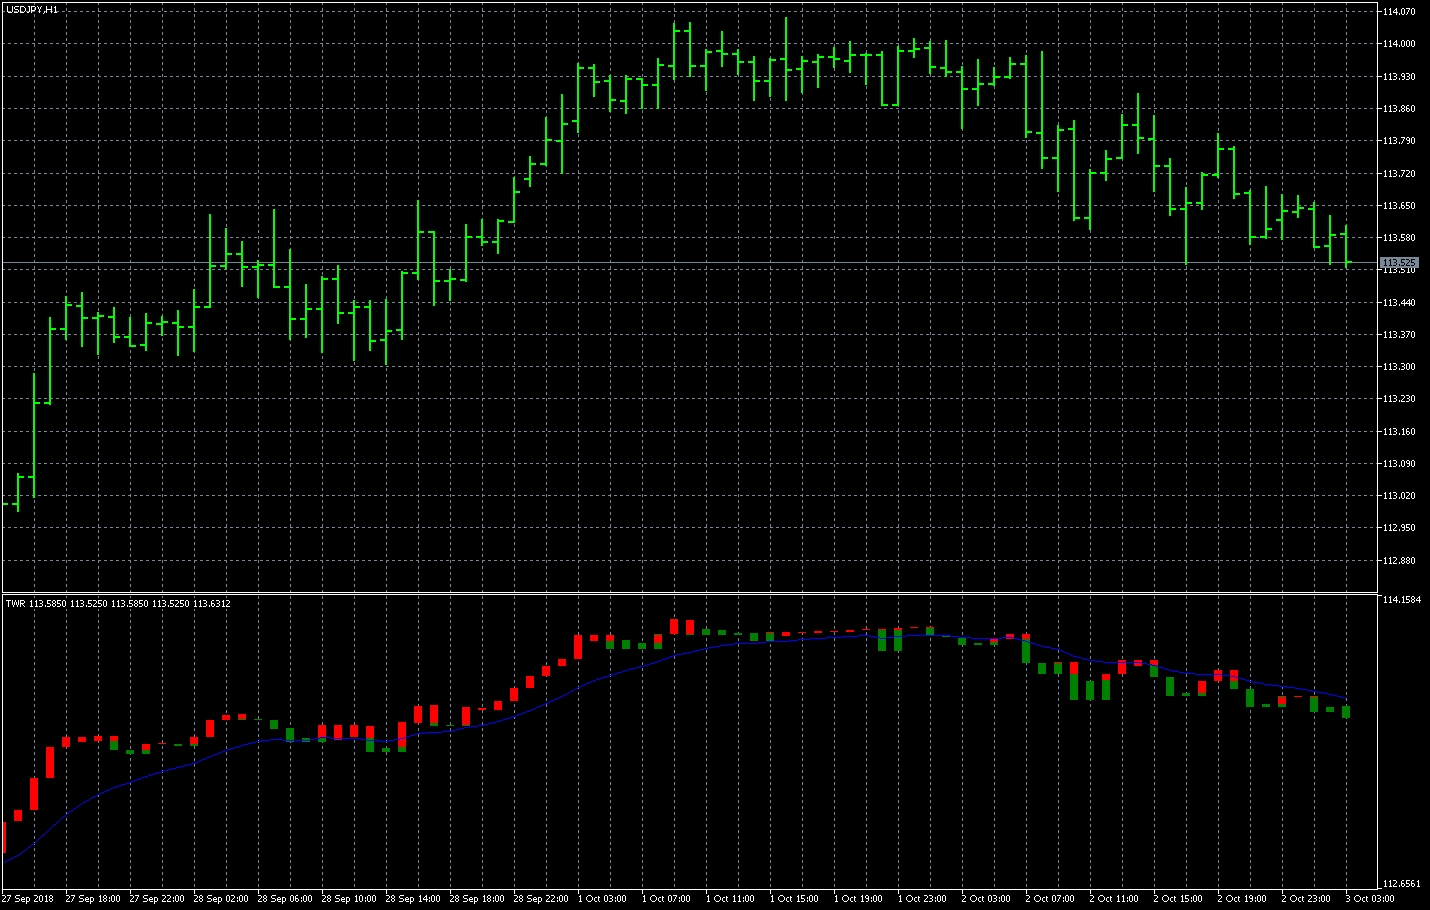Click the horizontal bid price line
This screenshot has height=910, width=1430.
700,262
